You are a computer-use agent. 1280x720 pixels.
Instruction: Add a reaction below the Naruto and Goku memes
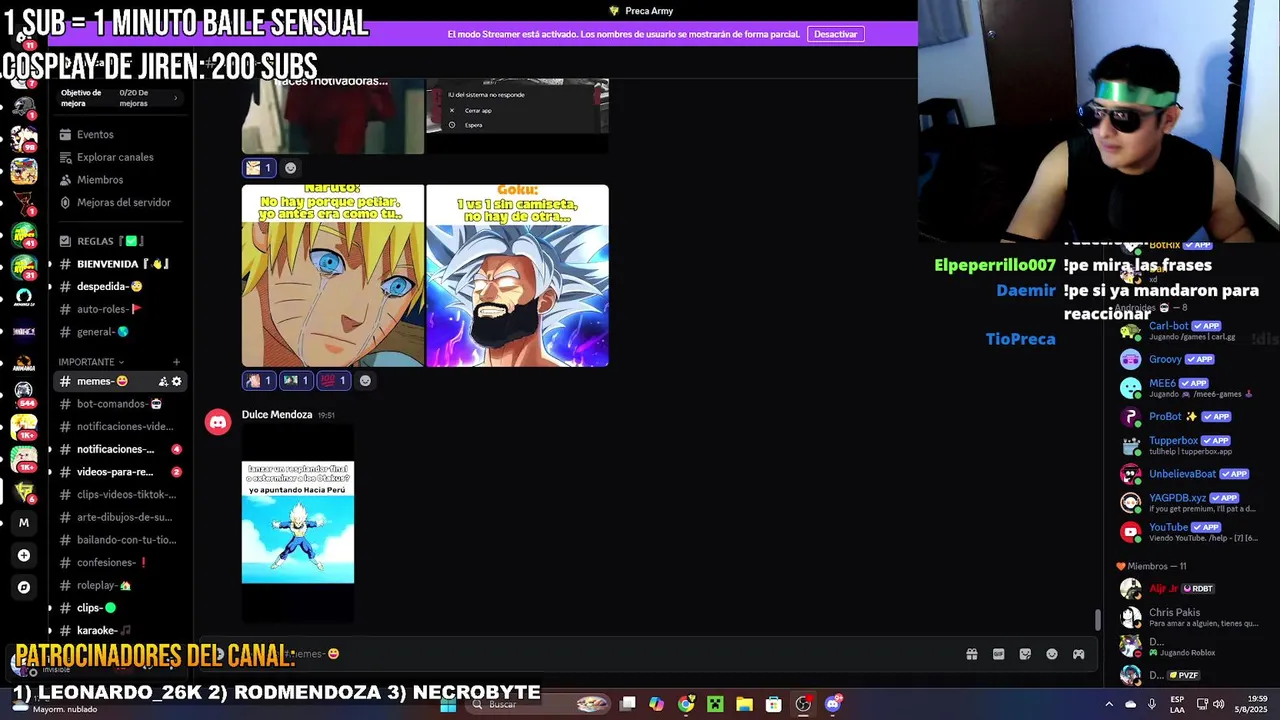point(365,380)
